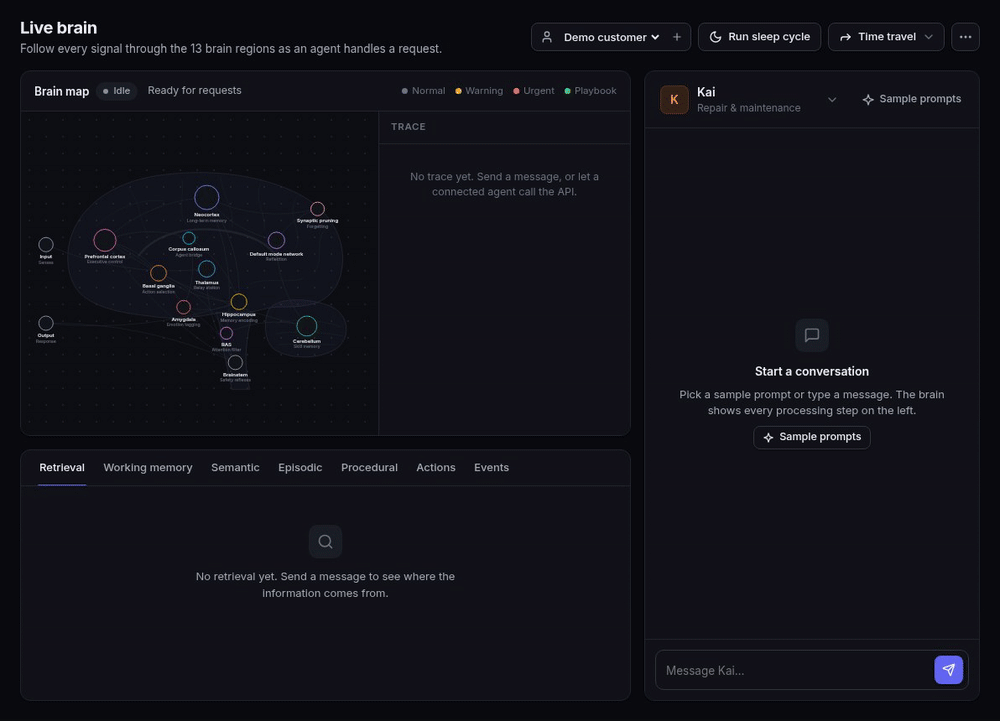Click the Live brain page title
This screenshot has width=1000, height=721.
pos(59,28)
